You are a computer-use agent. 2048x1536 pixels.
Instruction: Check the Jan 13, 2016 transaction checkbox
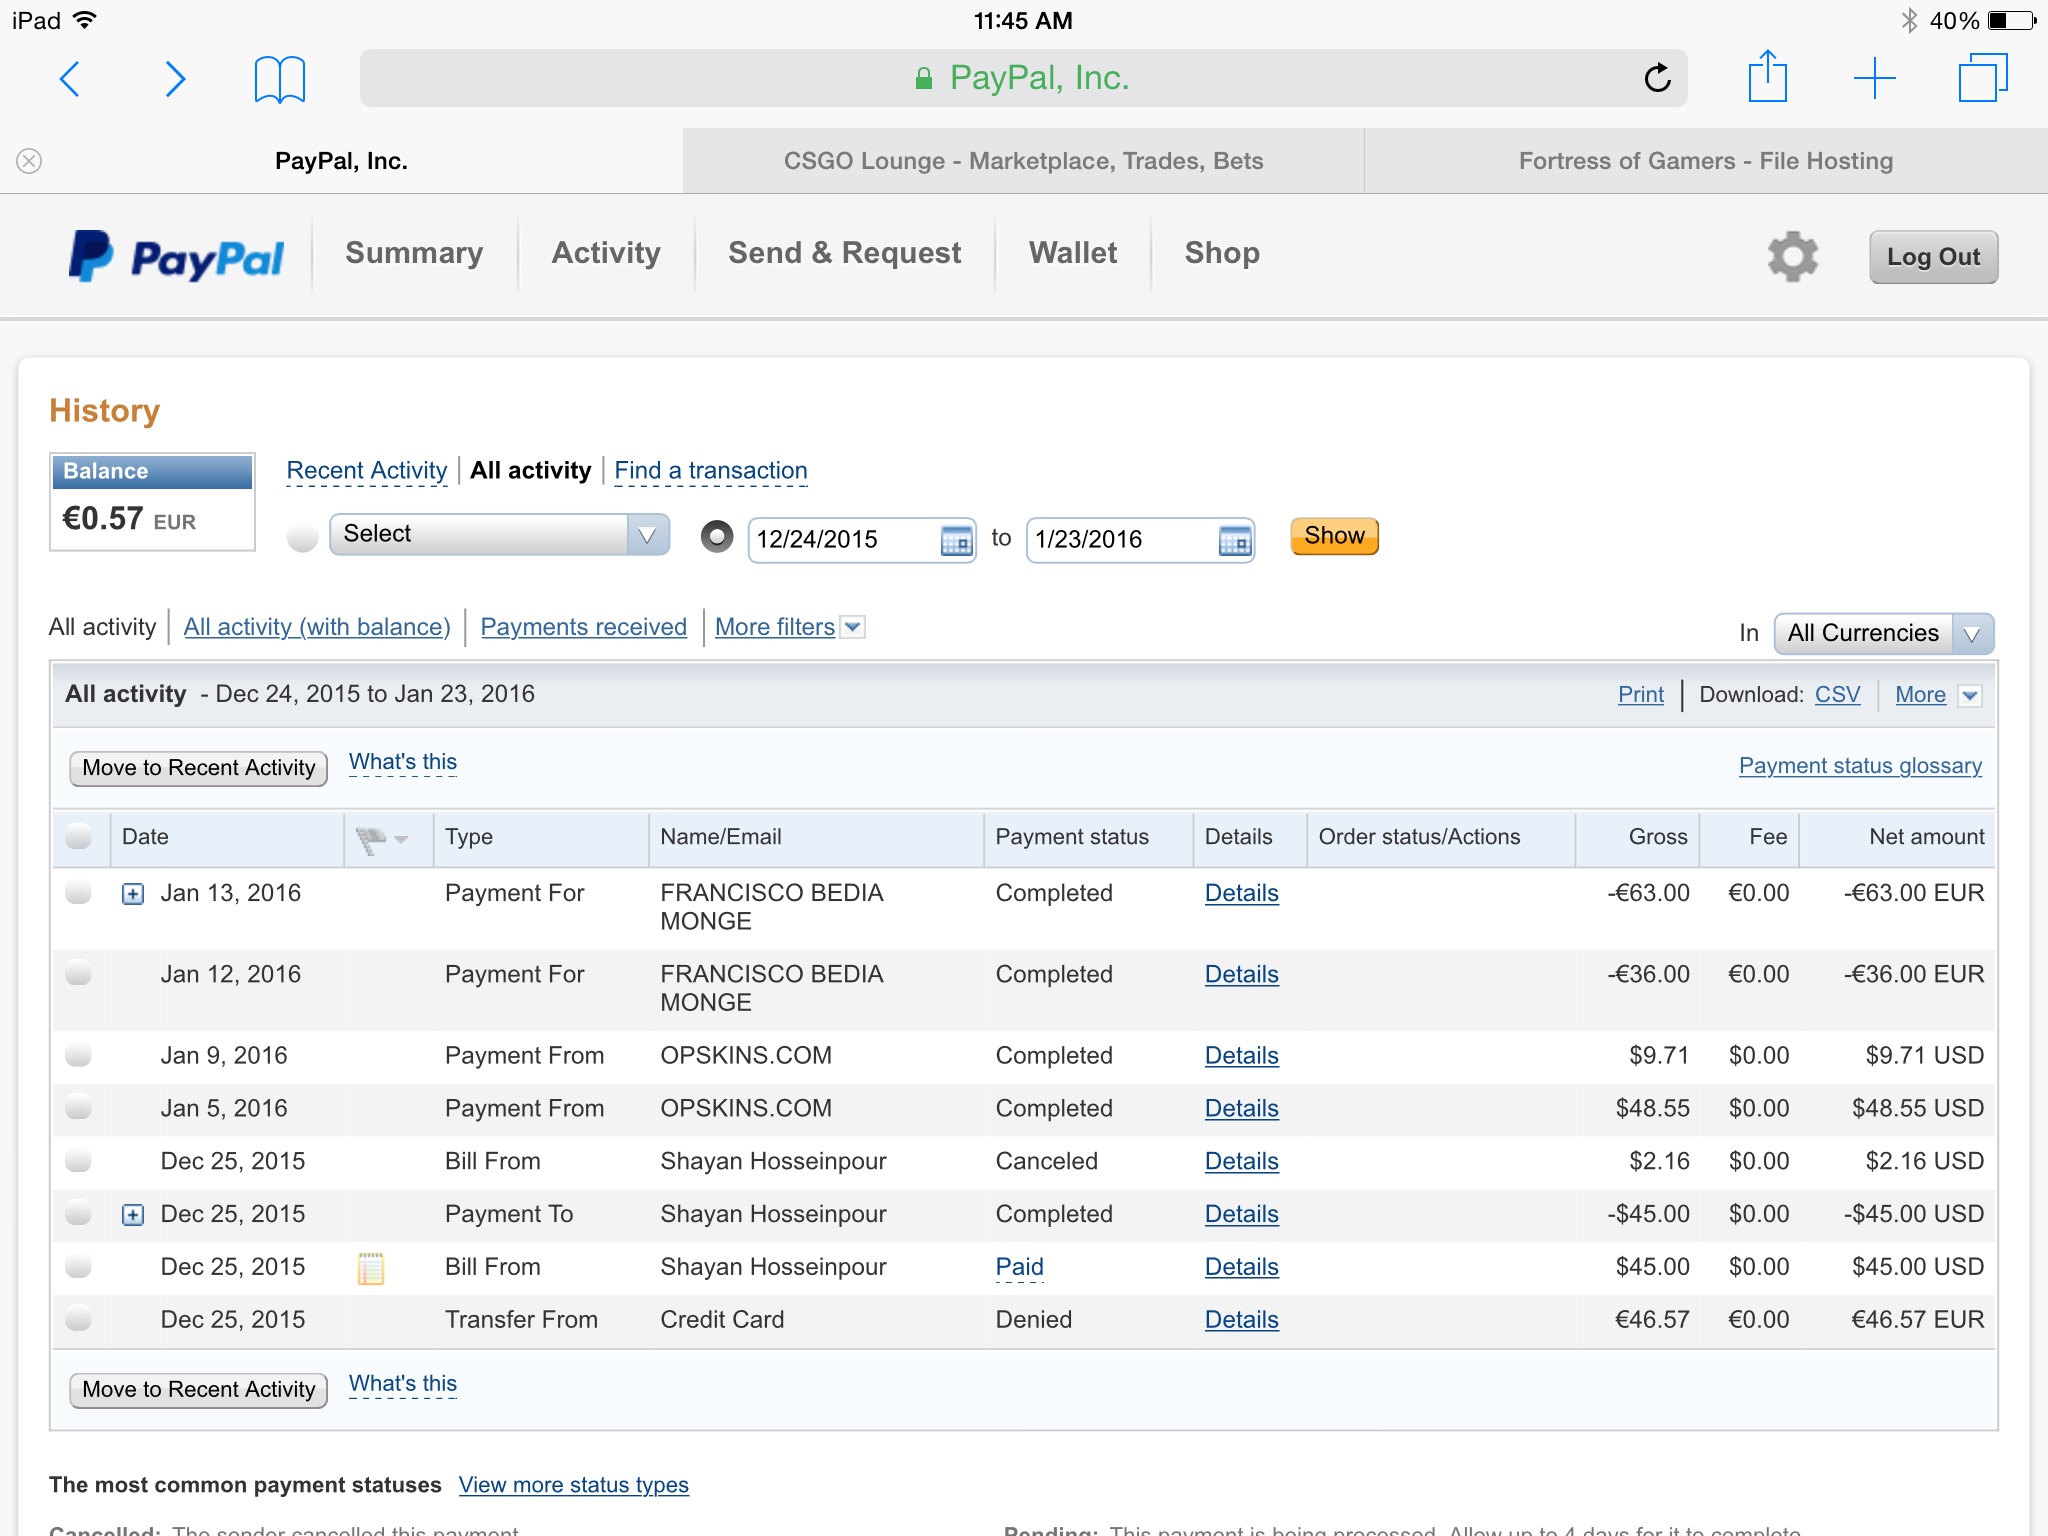click(x=78, y=893)
